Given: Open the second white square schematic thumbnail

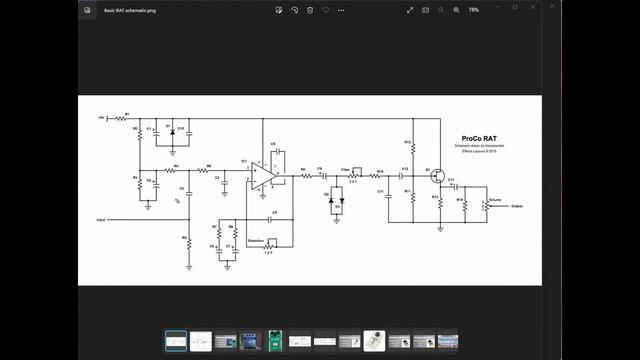Looking at the screenshot, I should [x=201, y=341].
